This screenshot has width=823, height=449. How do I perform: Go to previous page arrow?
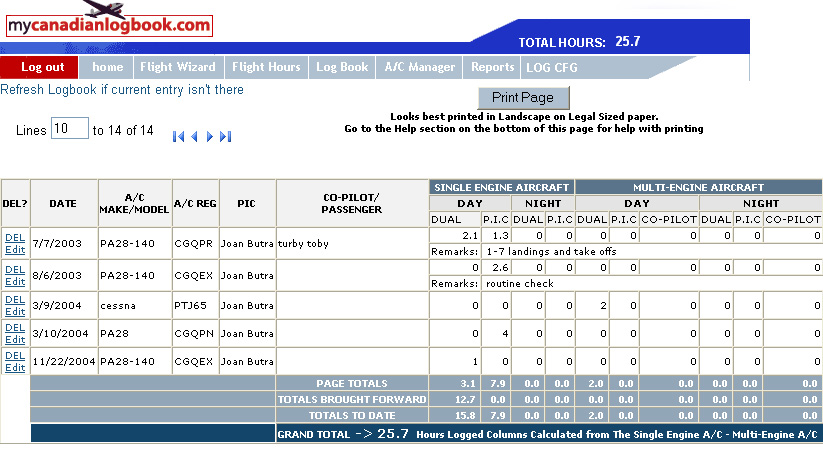click(194, 137)
